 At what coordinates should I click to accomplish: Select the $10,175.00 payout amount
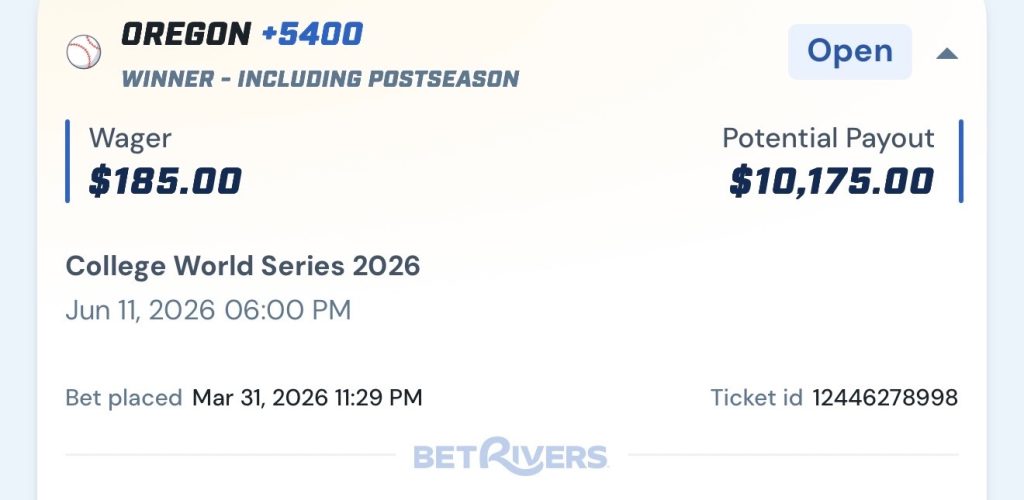click(x=831, y=182)
